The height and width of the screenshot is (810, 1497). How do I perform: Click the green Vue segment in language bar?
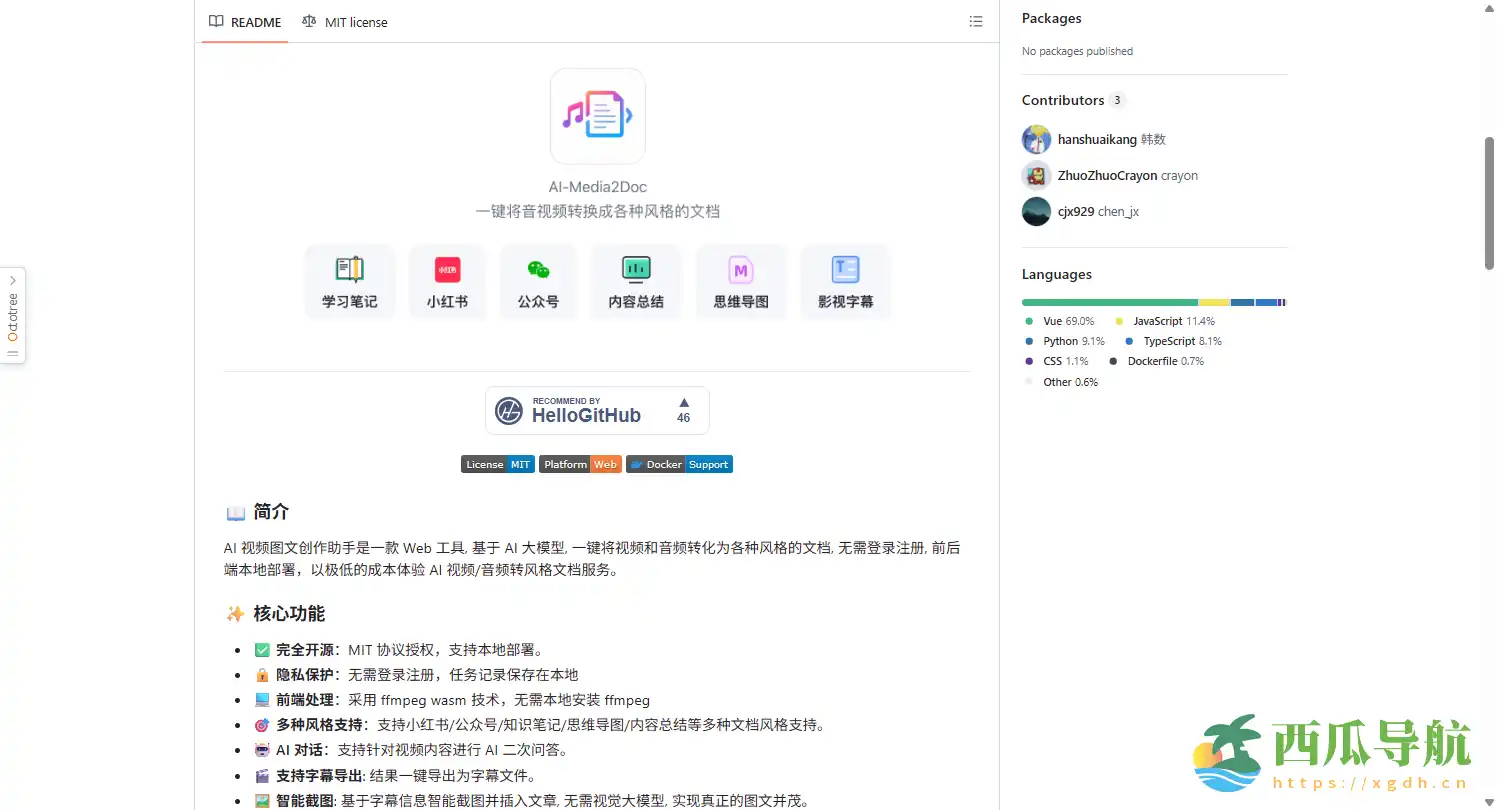(1109, 302)
